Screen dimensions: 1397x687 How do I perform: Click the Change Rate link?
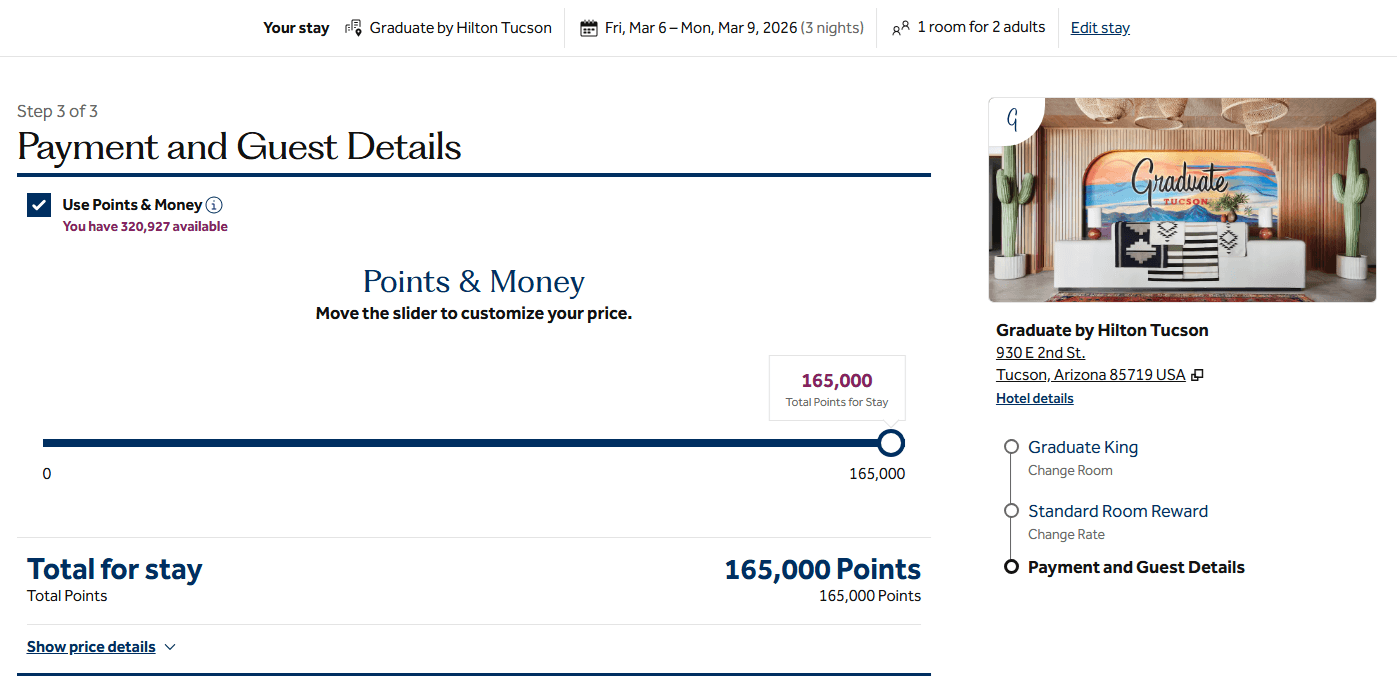click(1066, 534)
